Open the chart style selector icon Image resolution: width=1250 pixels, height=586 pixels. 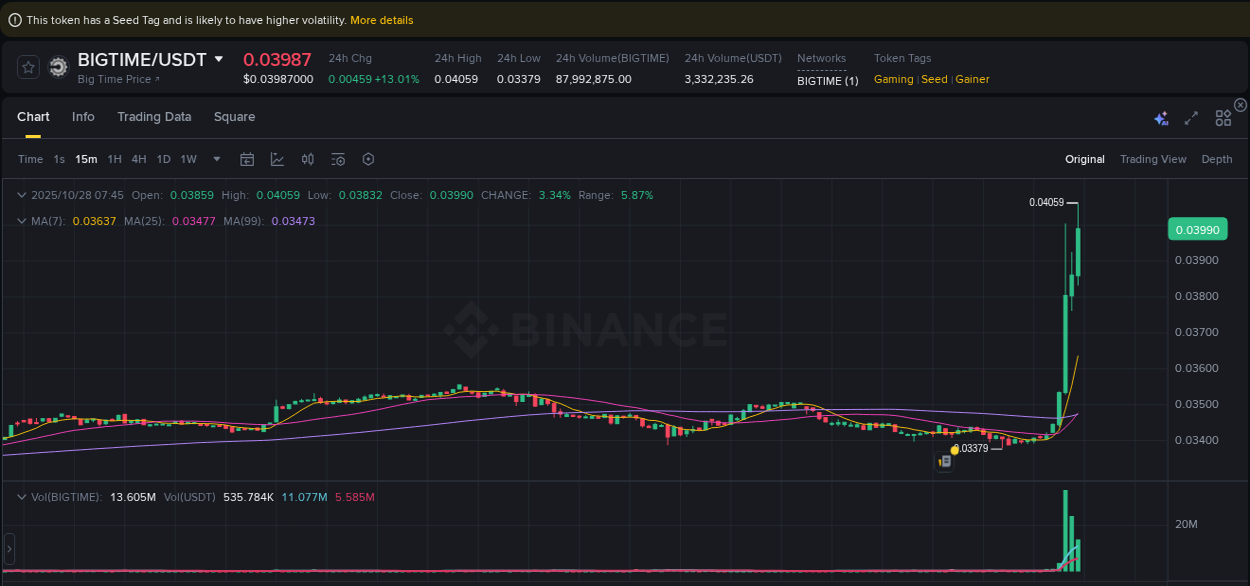click(x=276, y=159)
